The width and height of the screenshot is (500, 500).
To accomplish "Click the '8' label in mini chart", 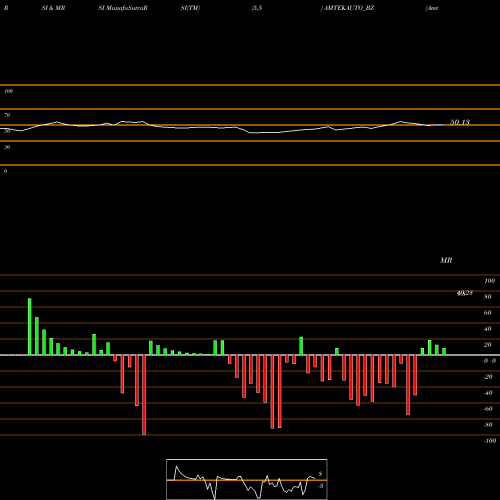I will [x=320, y=474].
